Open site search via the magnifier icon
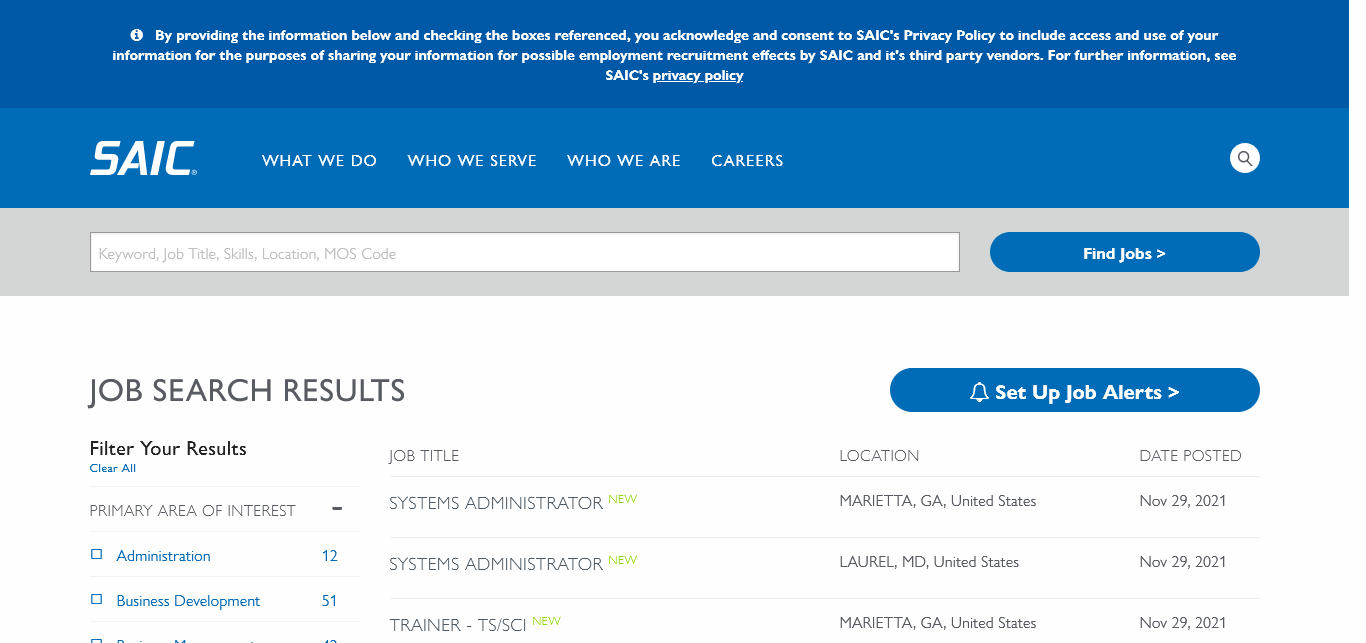This screenshot has width=1366, height=643. pos(1244,158)
